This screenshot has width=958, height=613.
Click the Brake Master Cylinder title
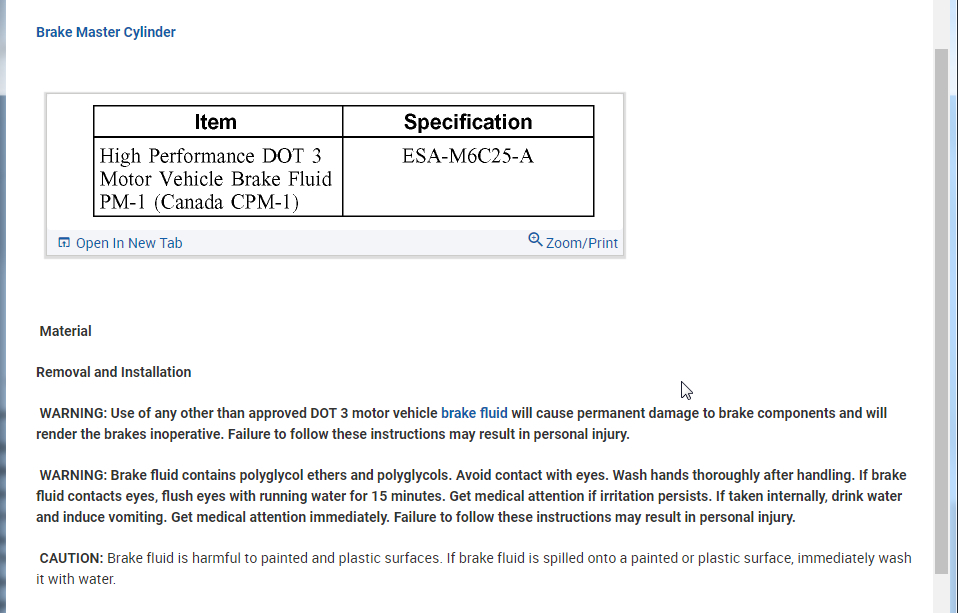point(106,32)
